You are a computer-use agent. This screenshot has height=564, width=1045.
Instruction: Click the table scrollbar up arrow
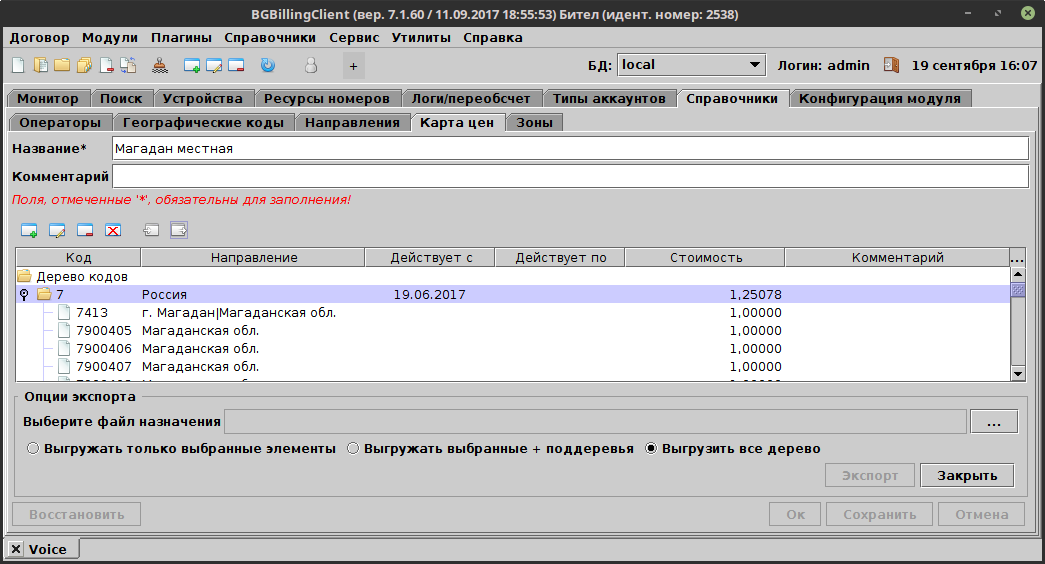(x=1018, y=274)
